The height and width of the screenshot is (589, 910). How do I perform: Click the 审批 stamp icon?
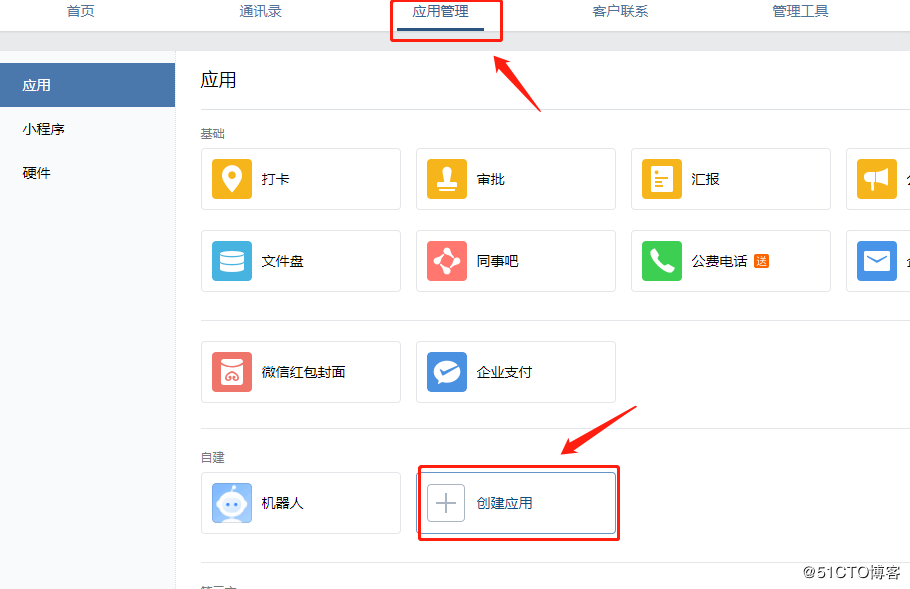point(447,179)
